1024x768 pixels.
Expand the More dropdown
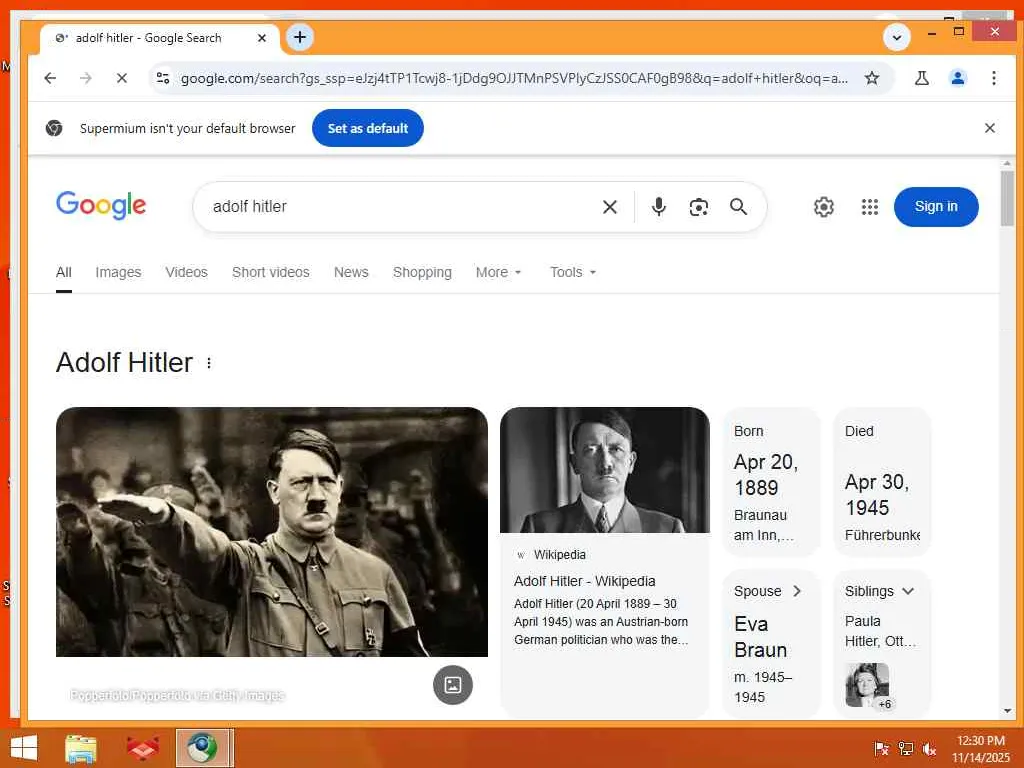[498, 272]
